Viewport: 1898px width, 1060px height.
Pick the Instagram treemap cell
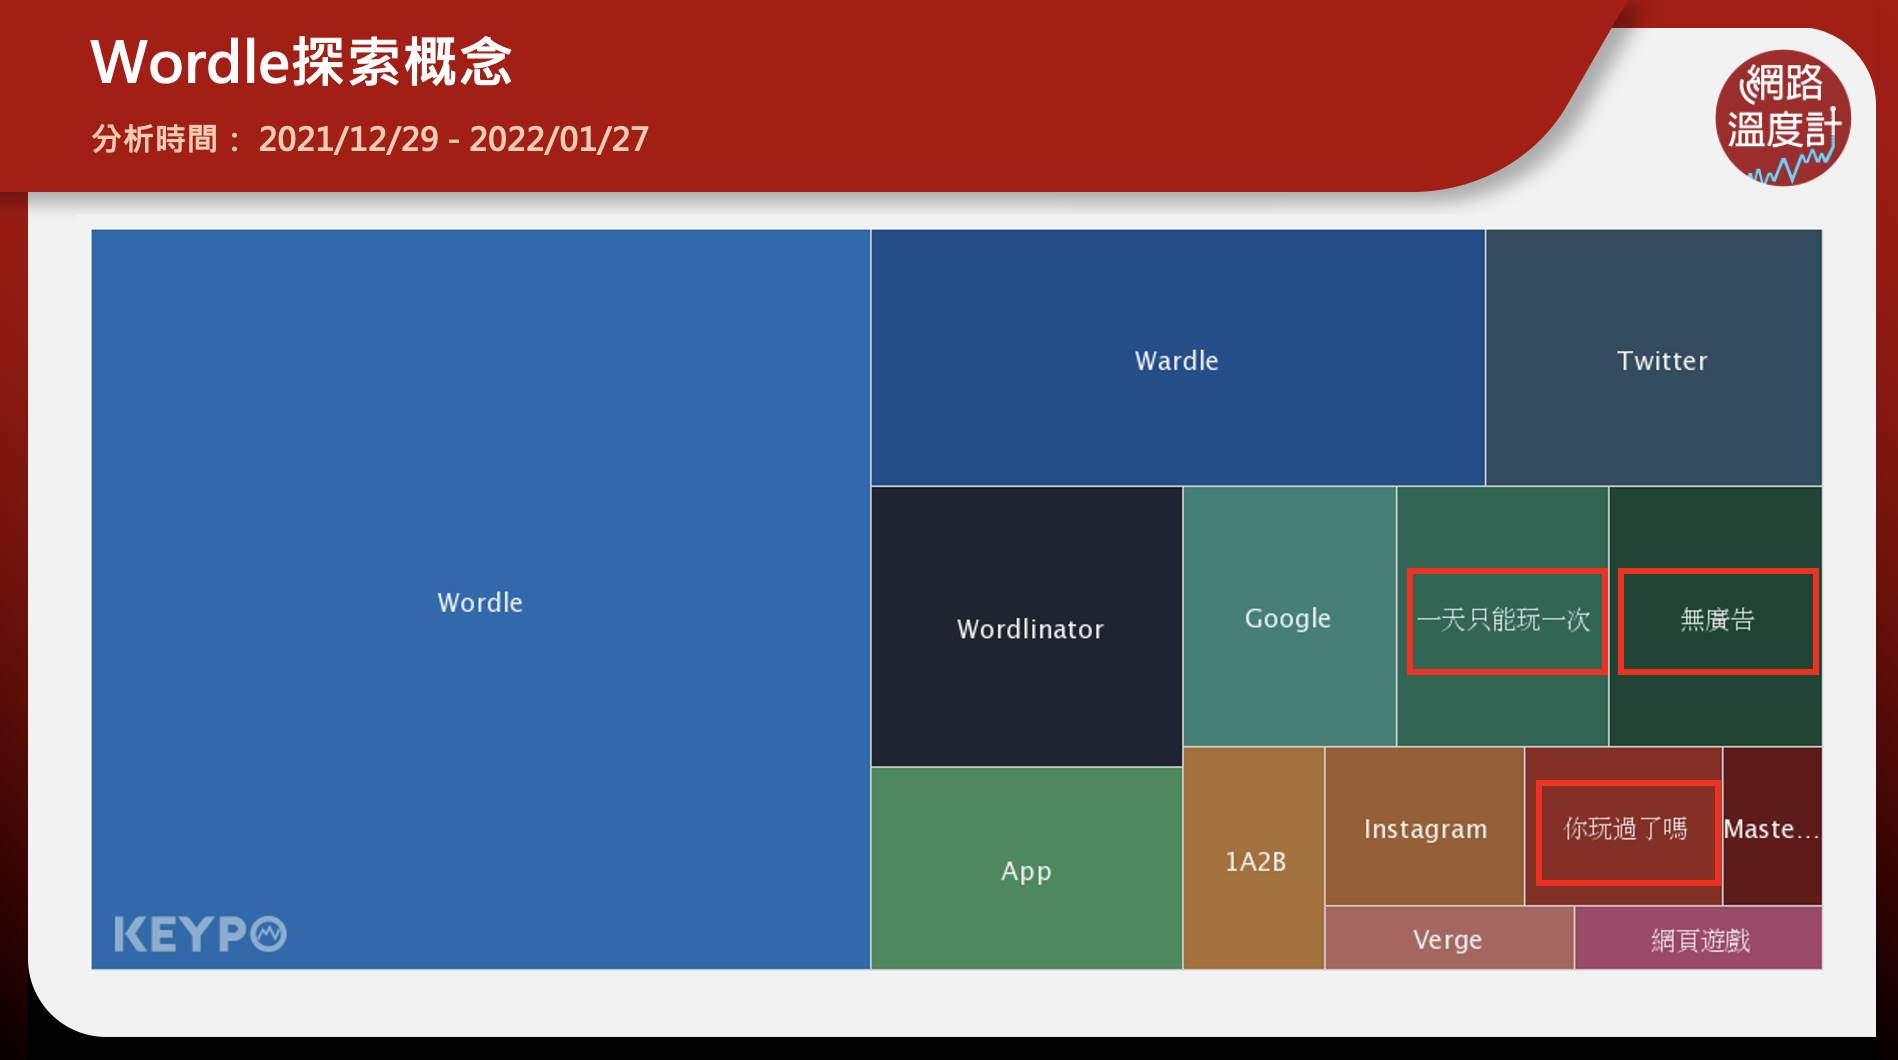coord(1425,826)
